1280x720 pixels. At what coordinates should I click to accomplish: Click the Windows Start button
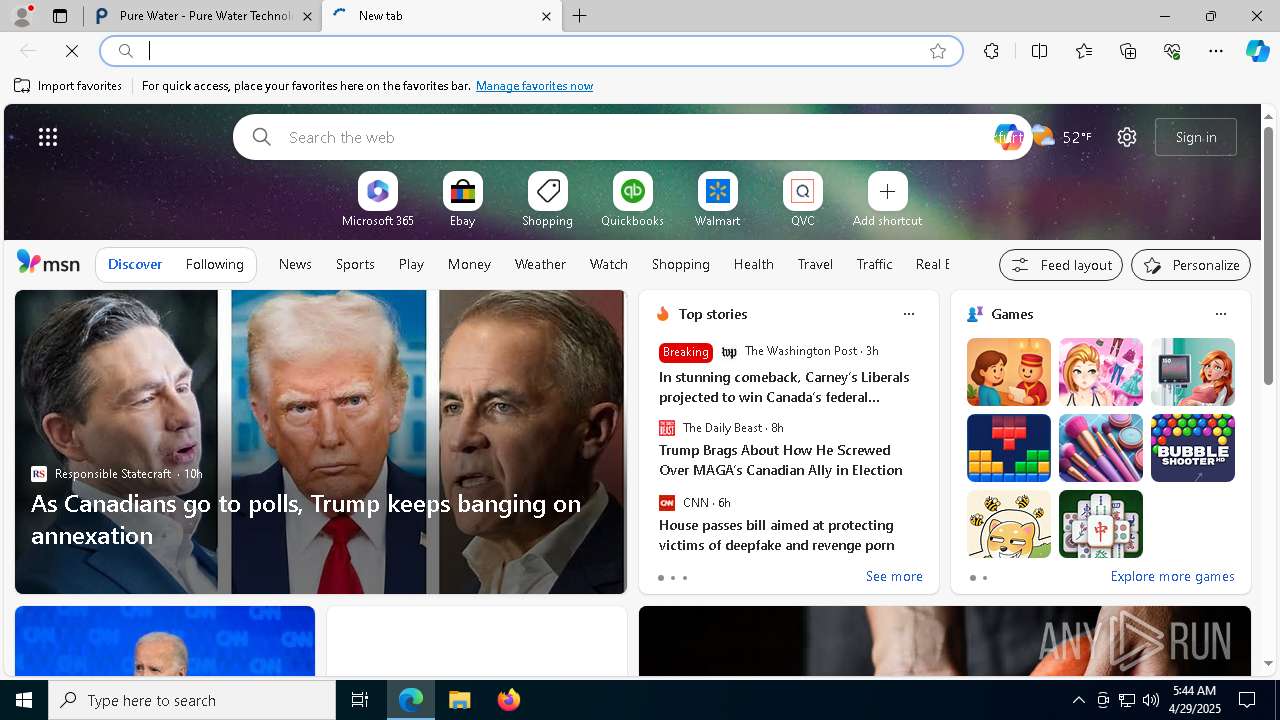(x=24, y=700)
